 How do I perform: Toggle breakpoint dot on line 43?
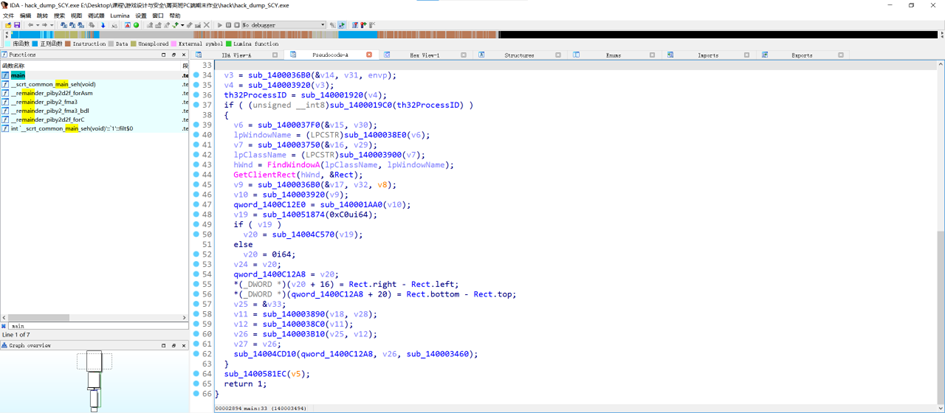coord(196,165)
